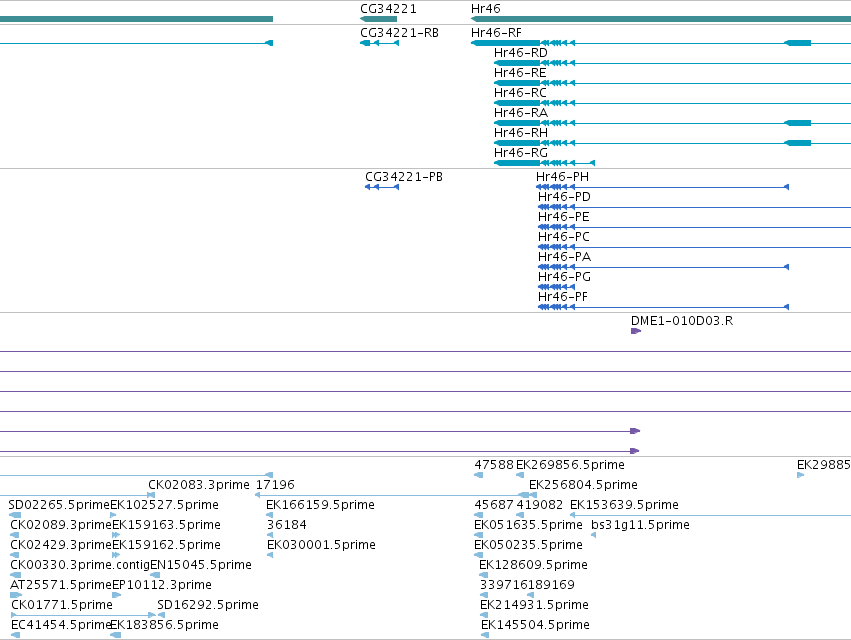Click EST label 419082
The image size is (851, 640).
click(539, 505)
